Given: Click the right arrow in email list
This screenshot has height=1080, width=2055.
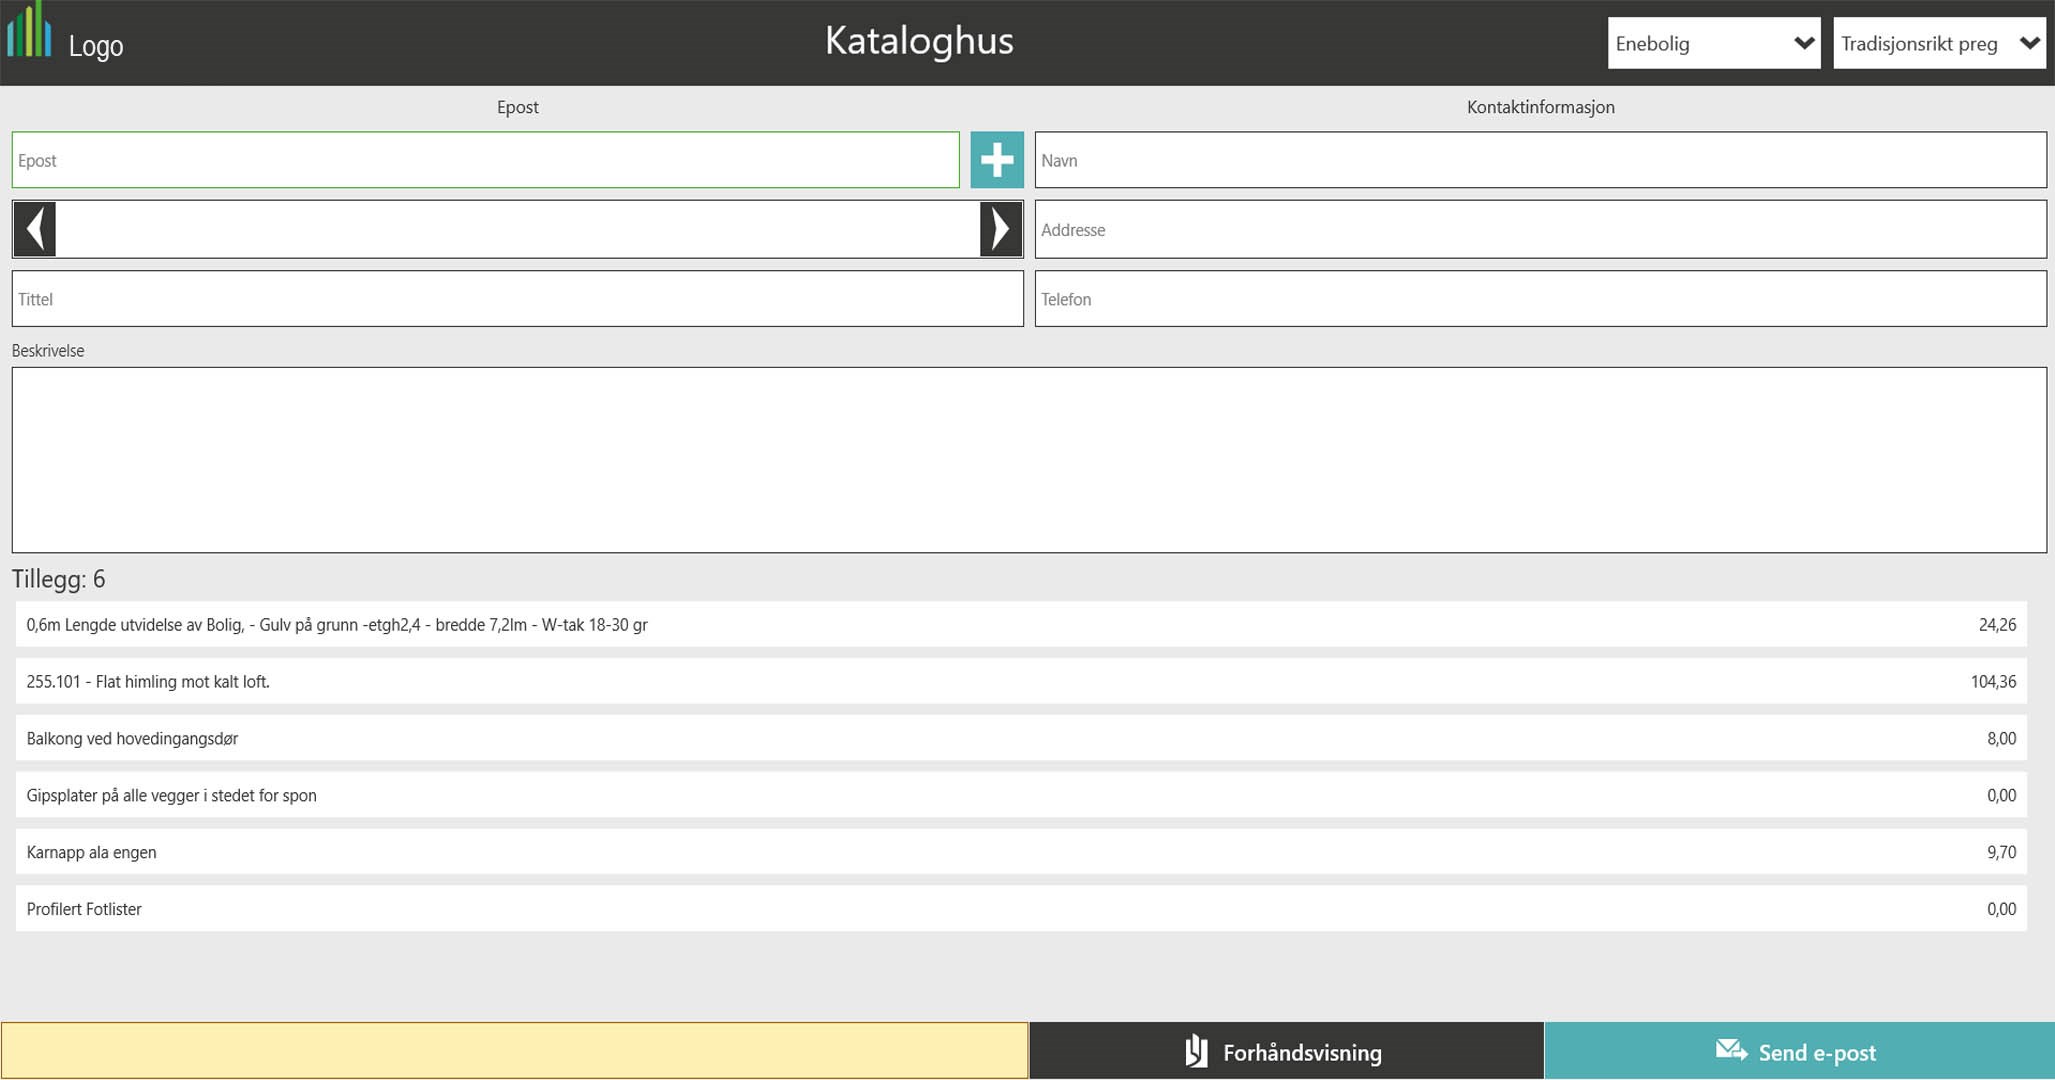Looking at the screenshot, I should point(1000,229).
